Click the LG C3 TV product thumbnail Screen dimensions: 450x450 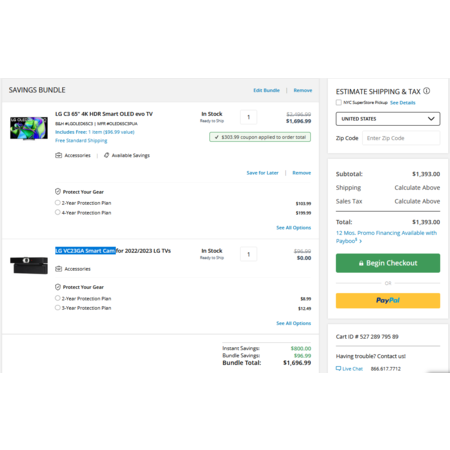click(29, 128)
